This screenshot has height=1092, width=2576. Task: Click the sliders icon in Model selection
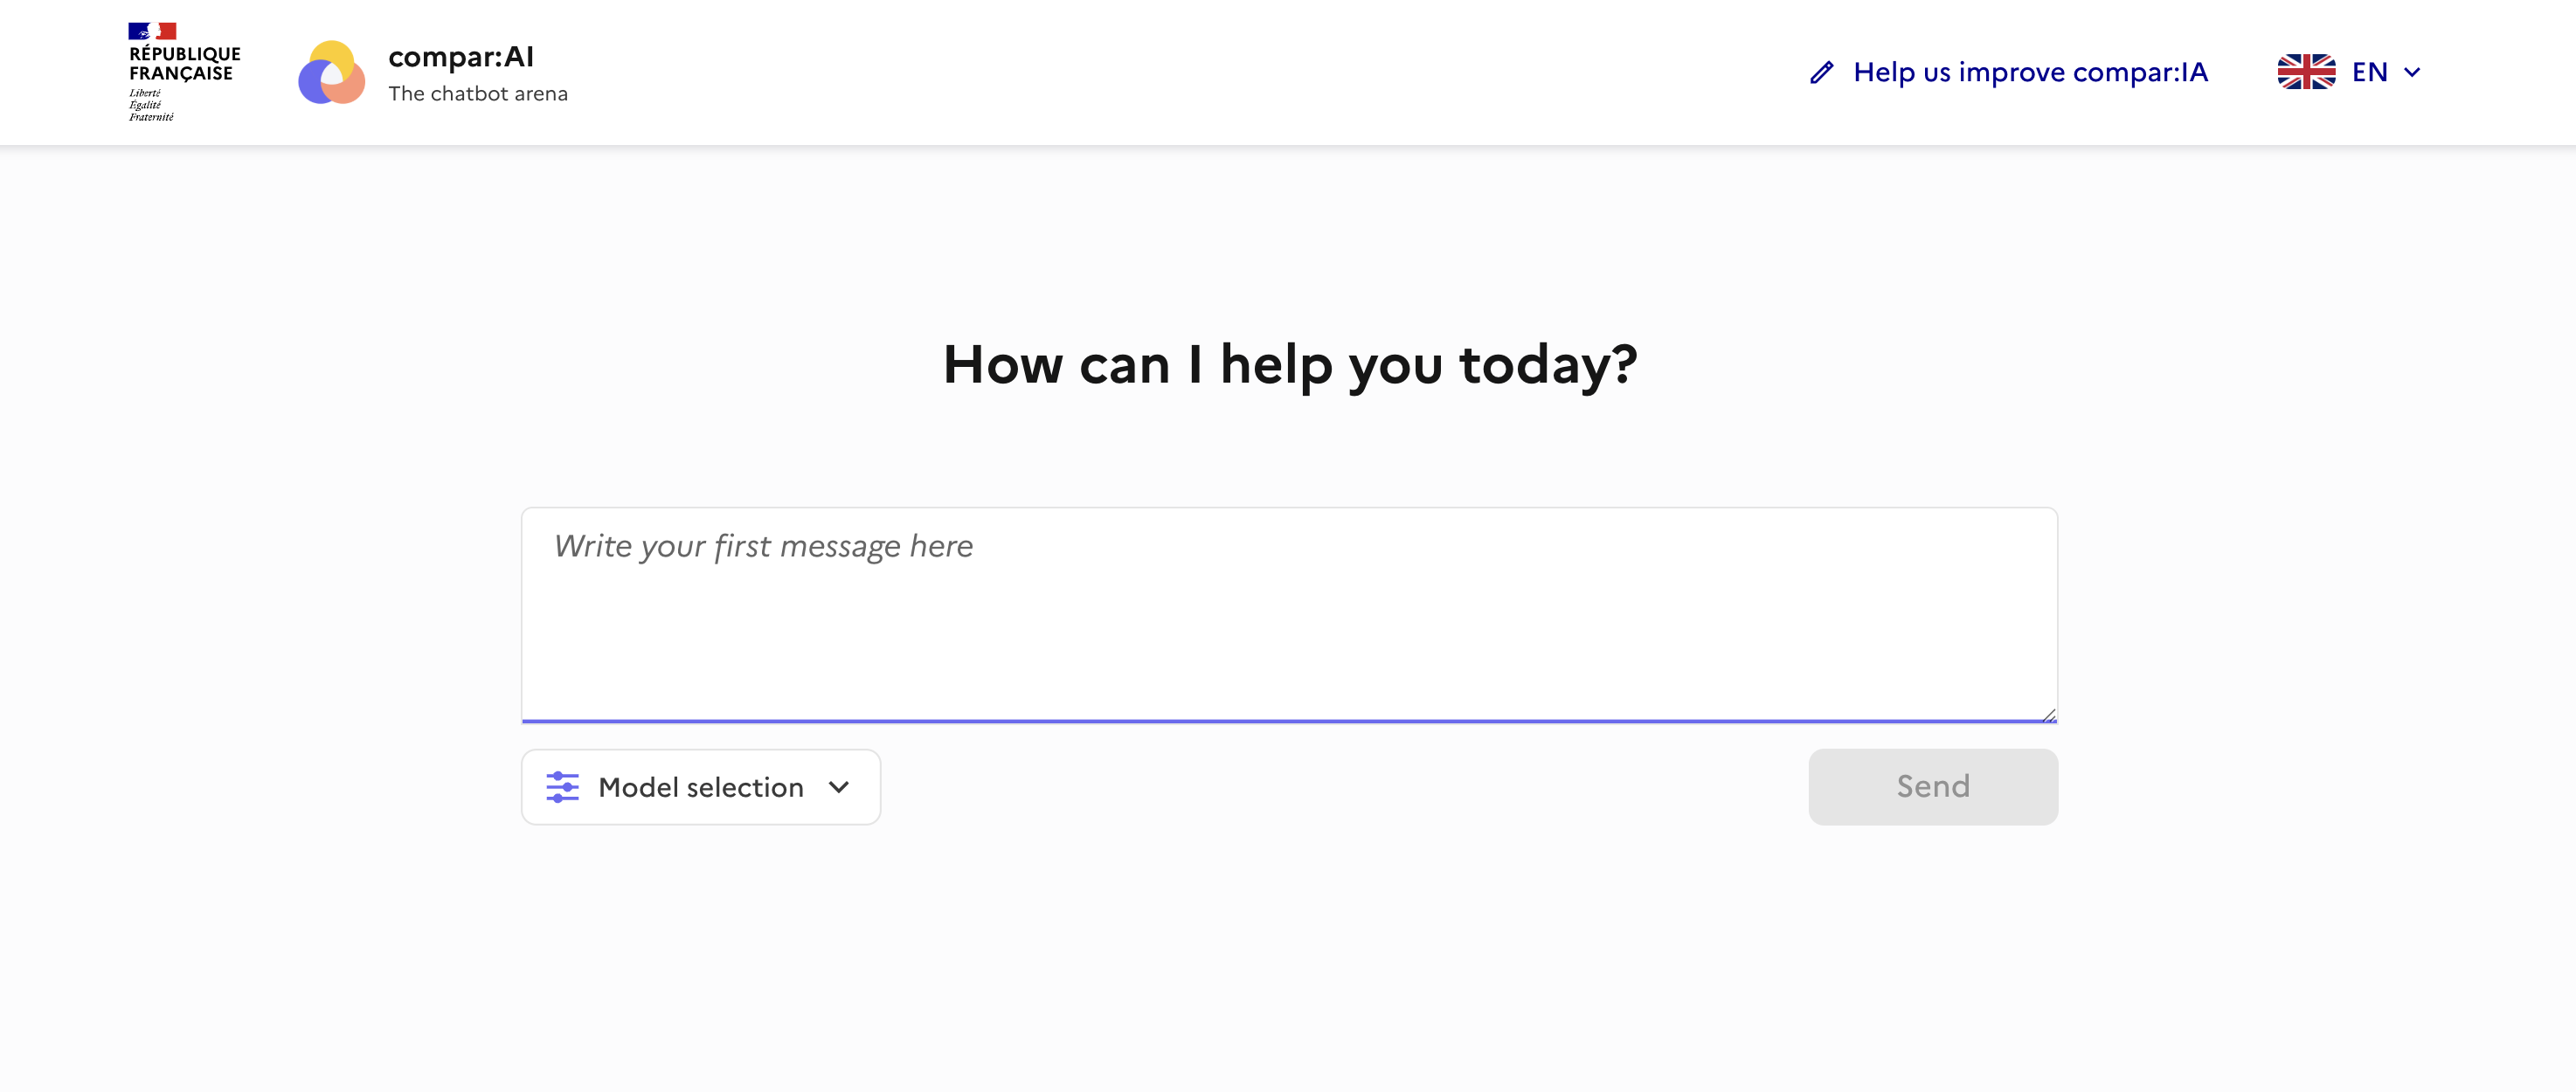coord(562,787)
